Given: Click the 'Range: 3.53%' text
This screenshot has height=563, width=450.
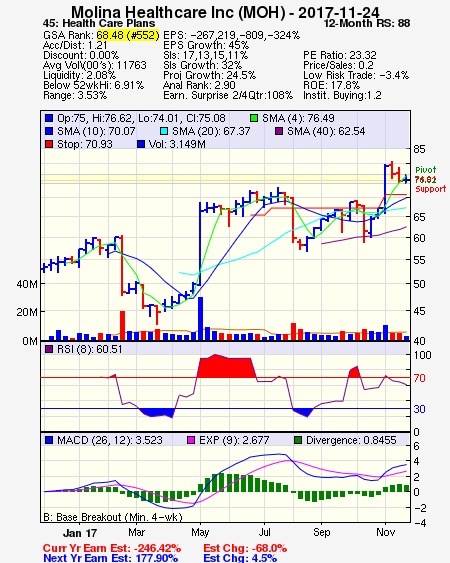Looking at the screenshot, I should (x=75, y=96).
